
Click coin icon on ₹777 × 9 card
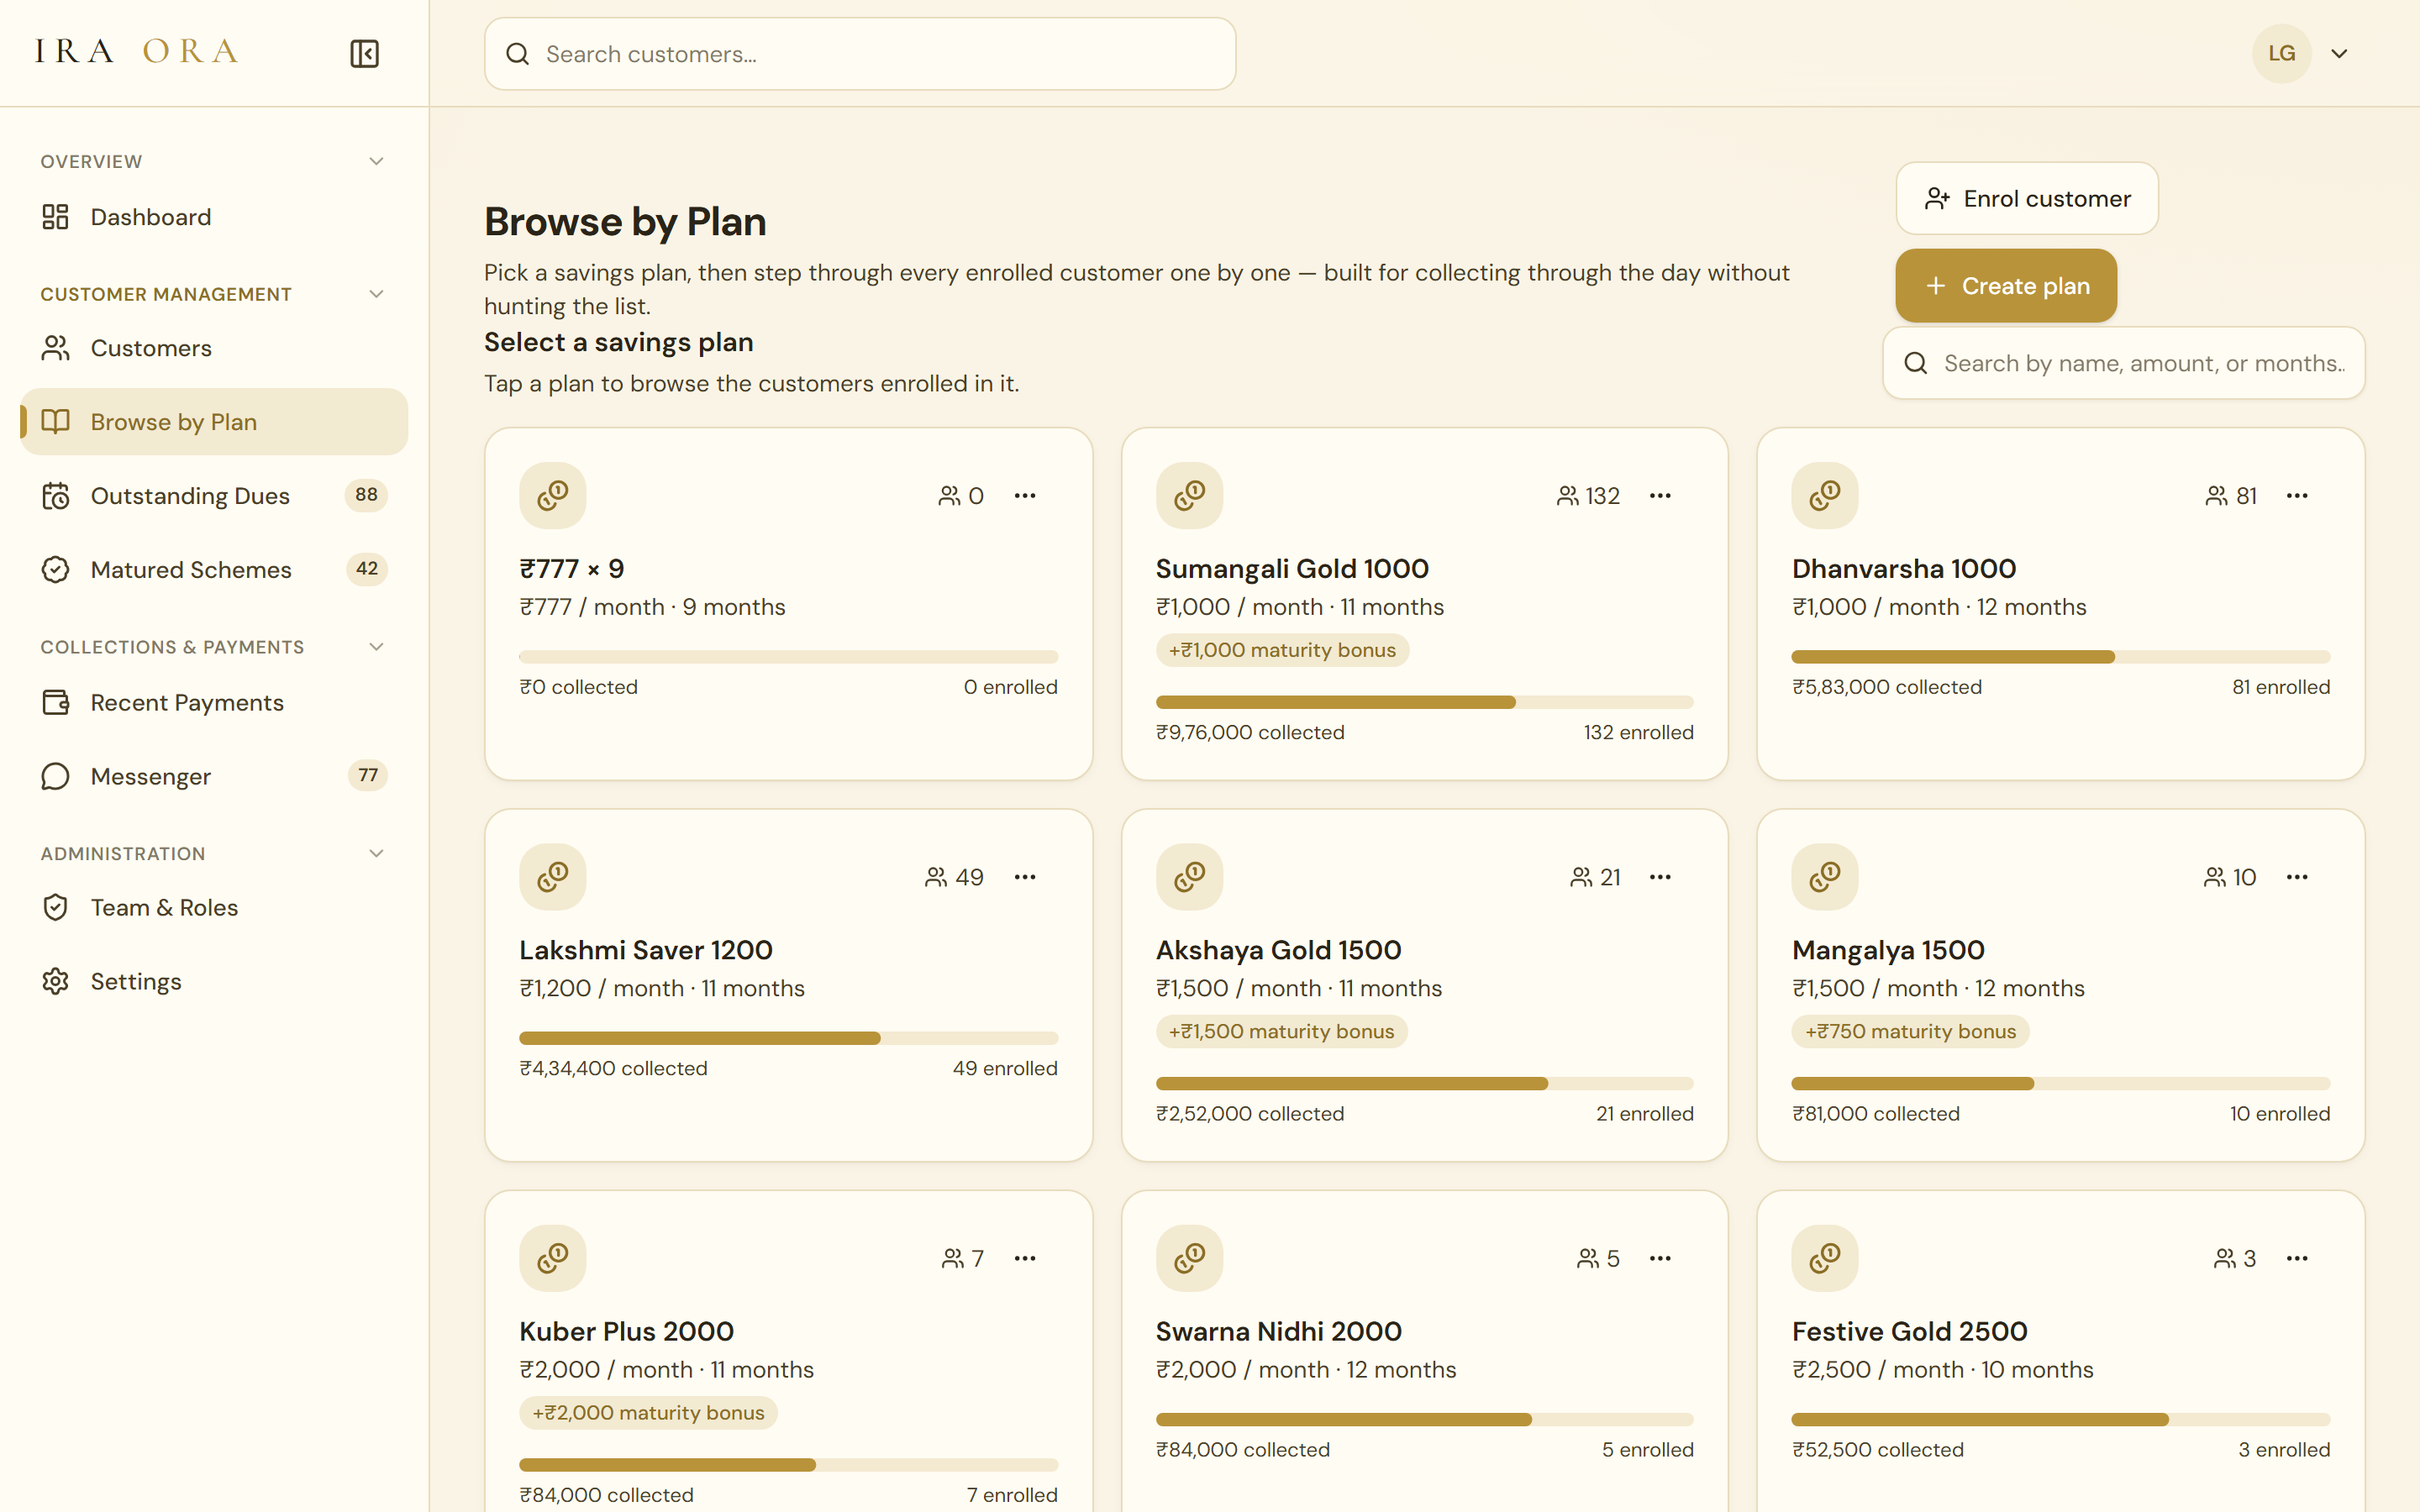(x=553, y=495)
